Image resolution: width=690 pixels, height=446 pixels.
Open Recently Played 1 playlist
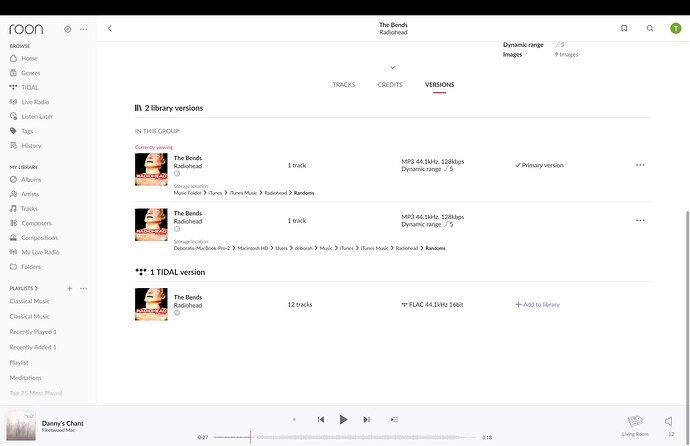pyautogui.click(x=33, y=332)
